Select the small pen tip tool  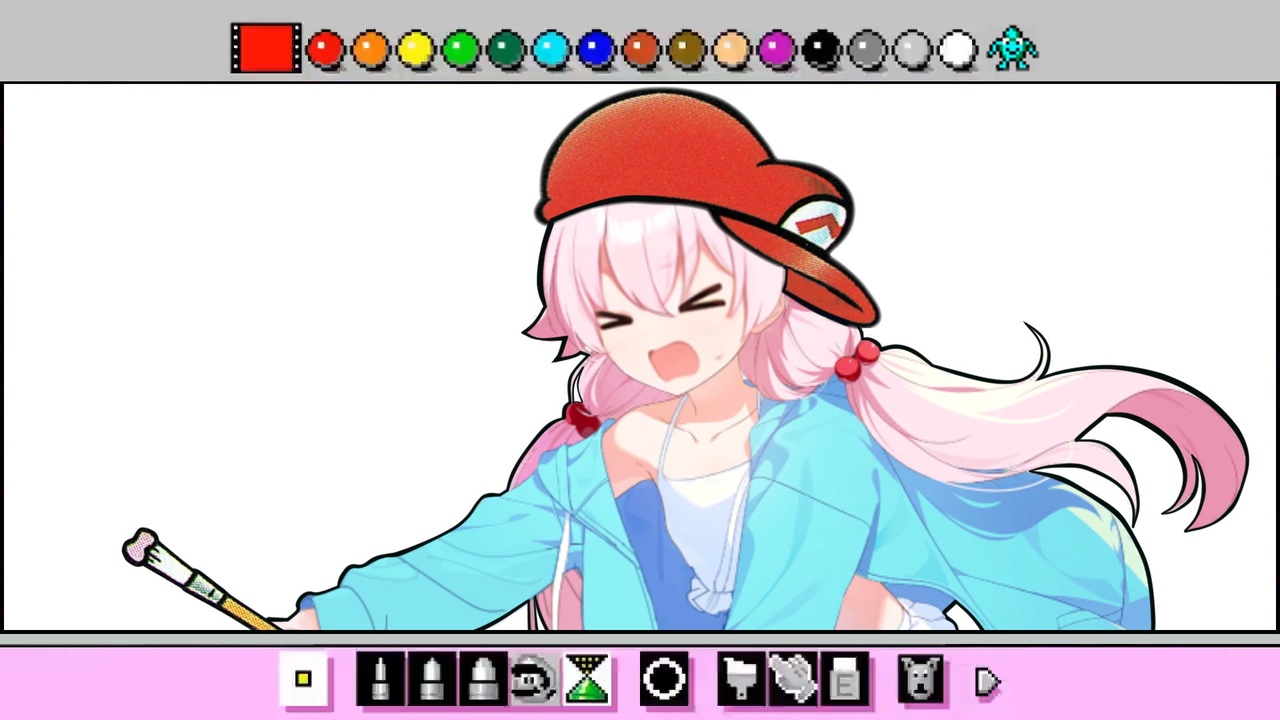pos(380,680)
